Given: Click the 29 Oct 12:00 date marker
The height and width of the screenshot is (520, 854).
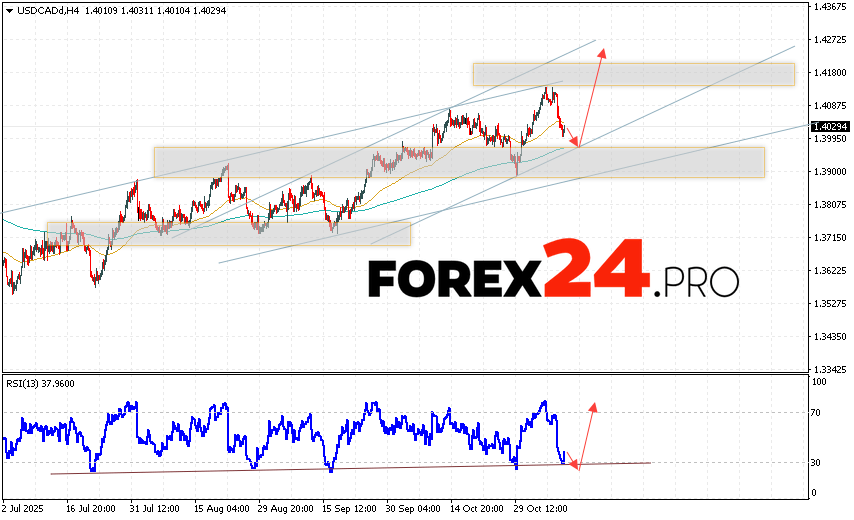Looking at the screenshot, I should click(x=540, y=507).
